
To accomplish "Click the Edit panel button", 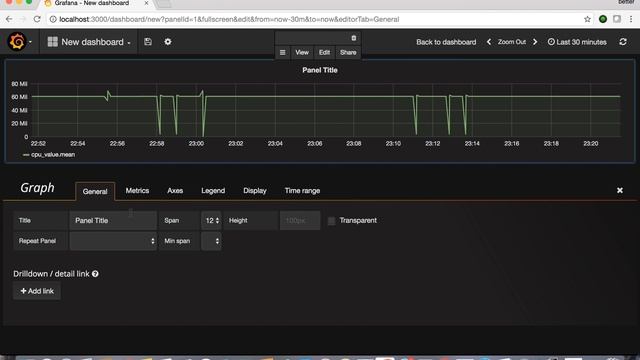I will point(324,52).
